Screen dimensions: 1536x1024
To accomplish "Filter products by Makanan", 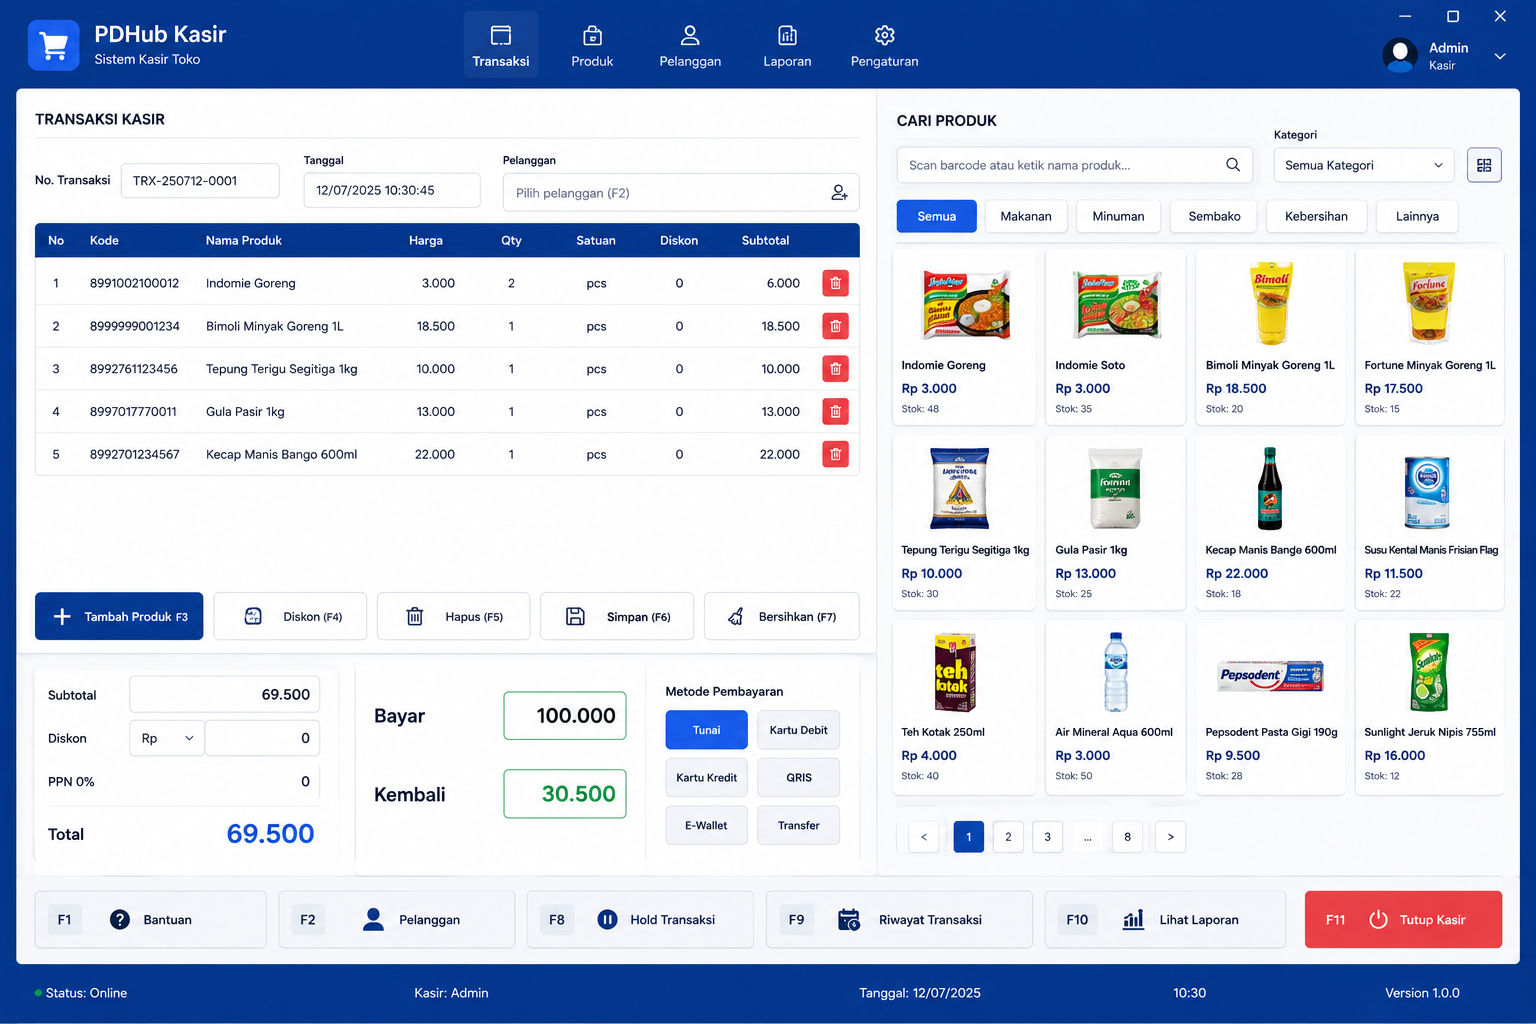I will [x=1026, y=216].
